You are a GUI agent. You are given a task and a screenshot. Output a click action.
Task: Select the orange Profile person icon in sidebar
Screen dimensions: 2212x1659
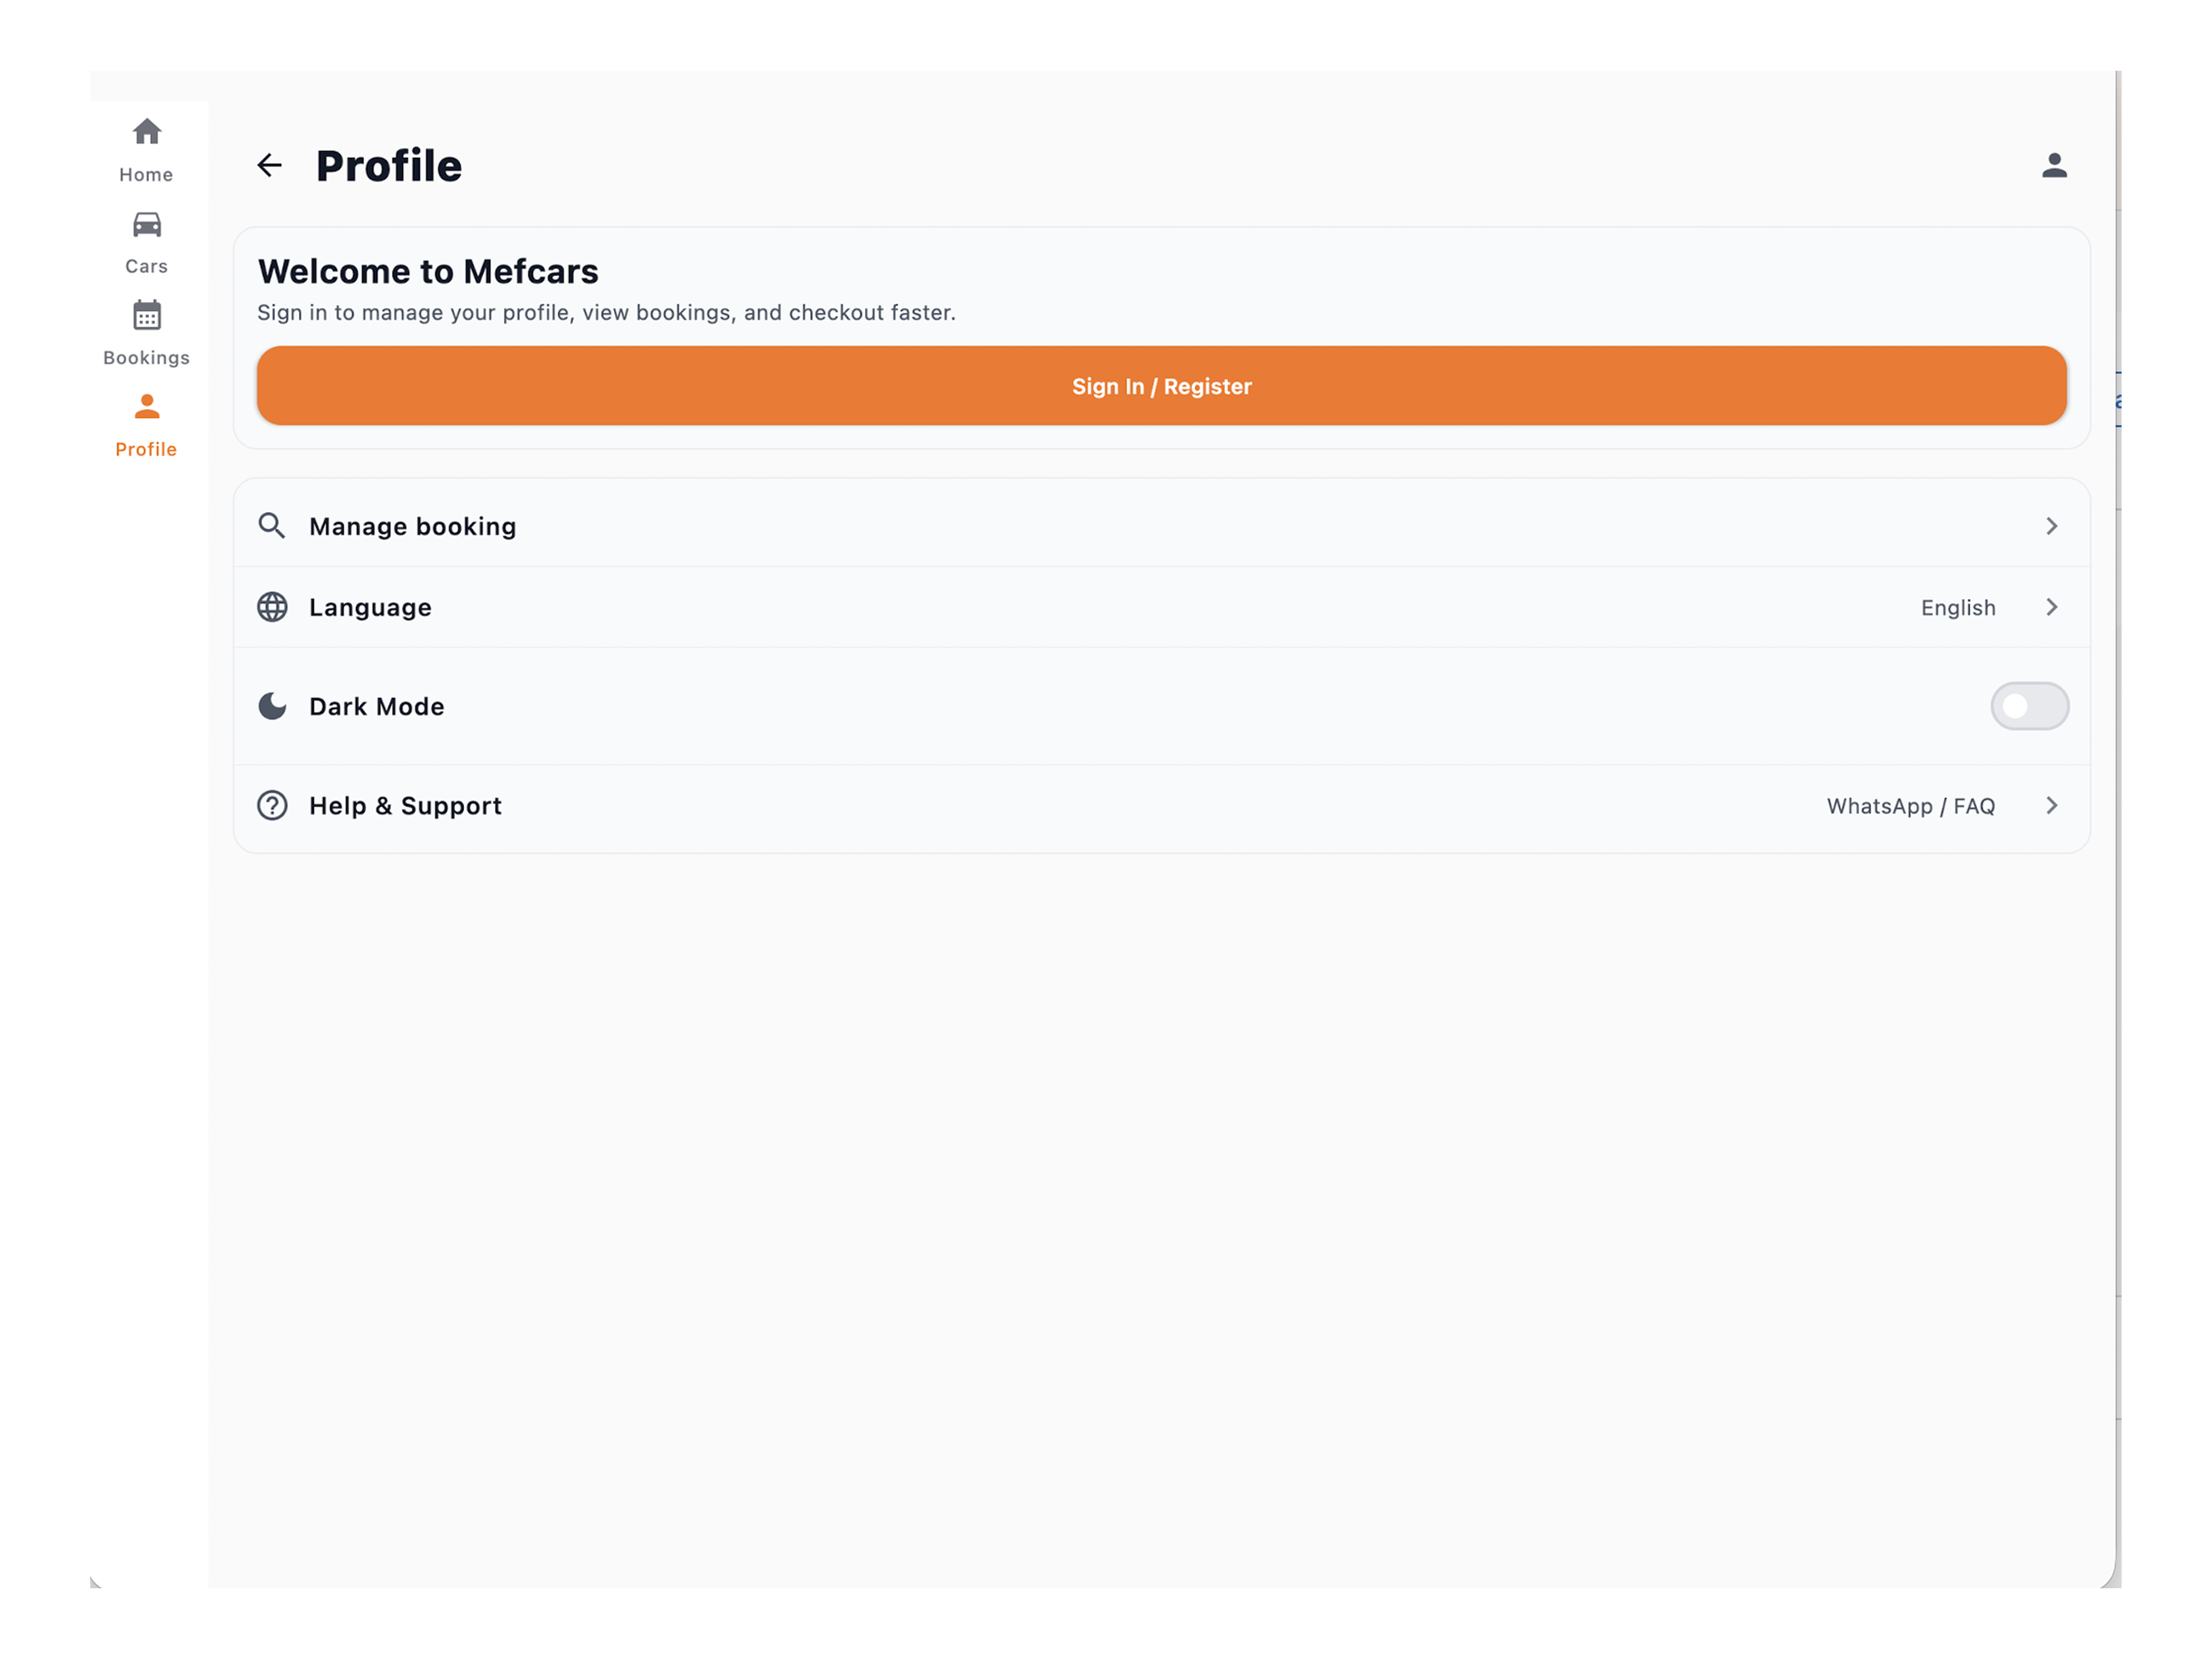coord(147,406)
